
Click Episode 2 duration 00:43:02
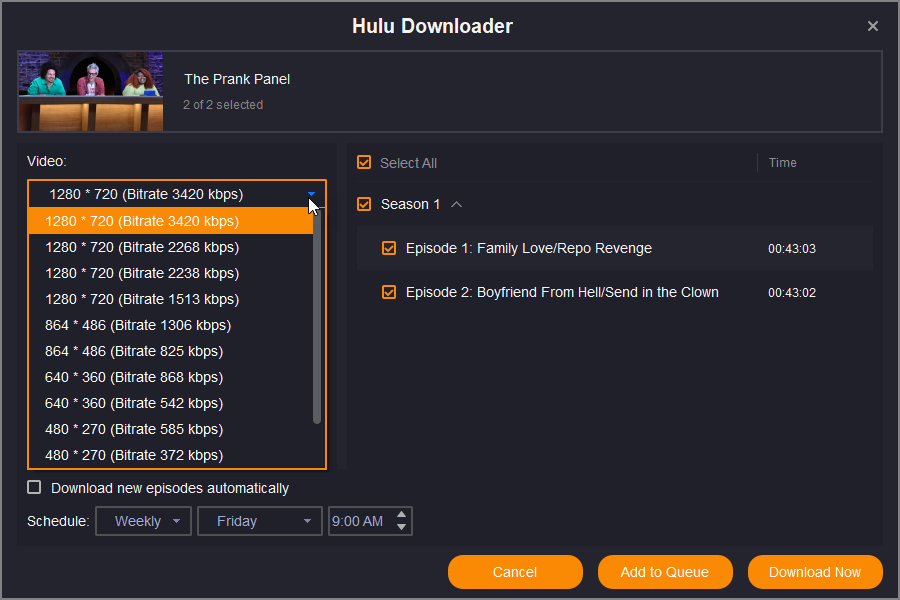tap(792, 293)
